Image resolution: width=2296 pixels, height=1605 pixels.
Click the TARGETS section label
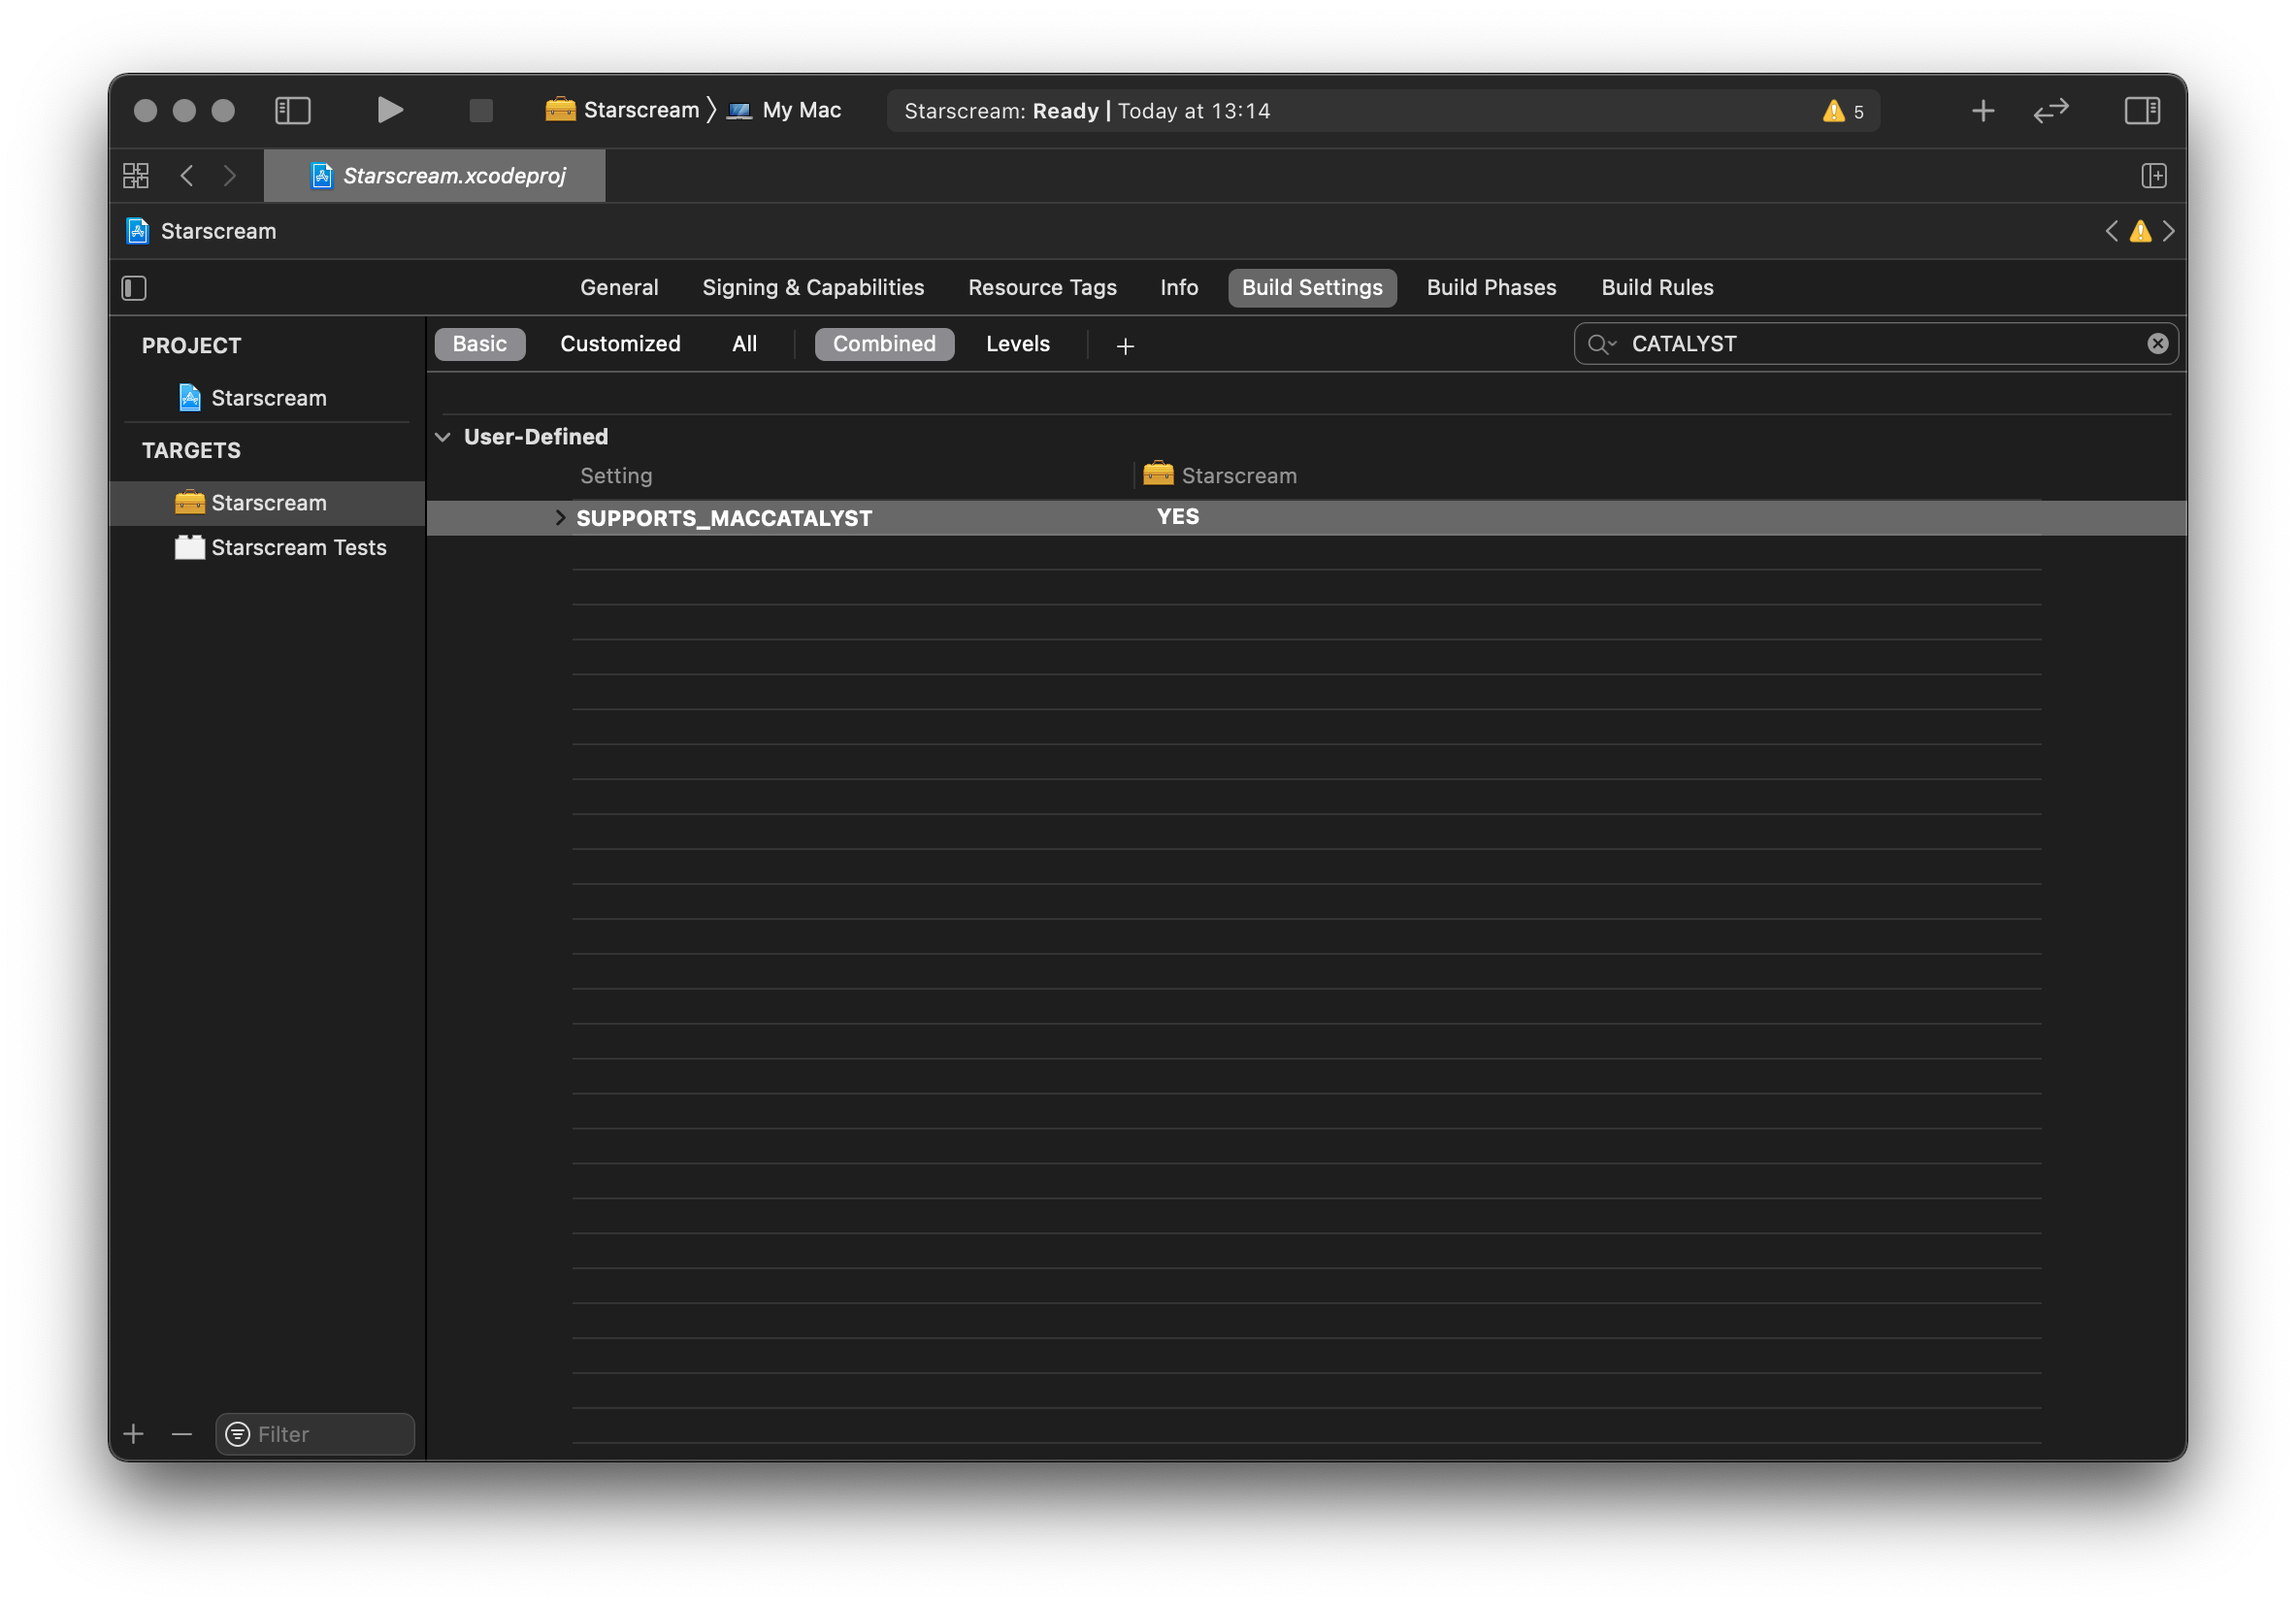tap(191, 451)
